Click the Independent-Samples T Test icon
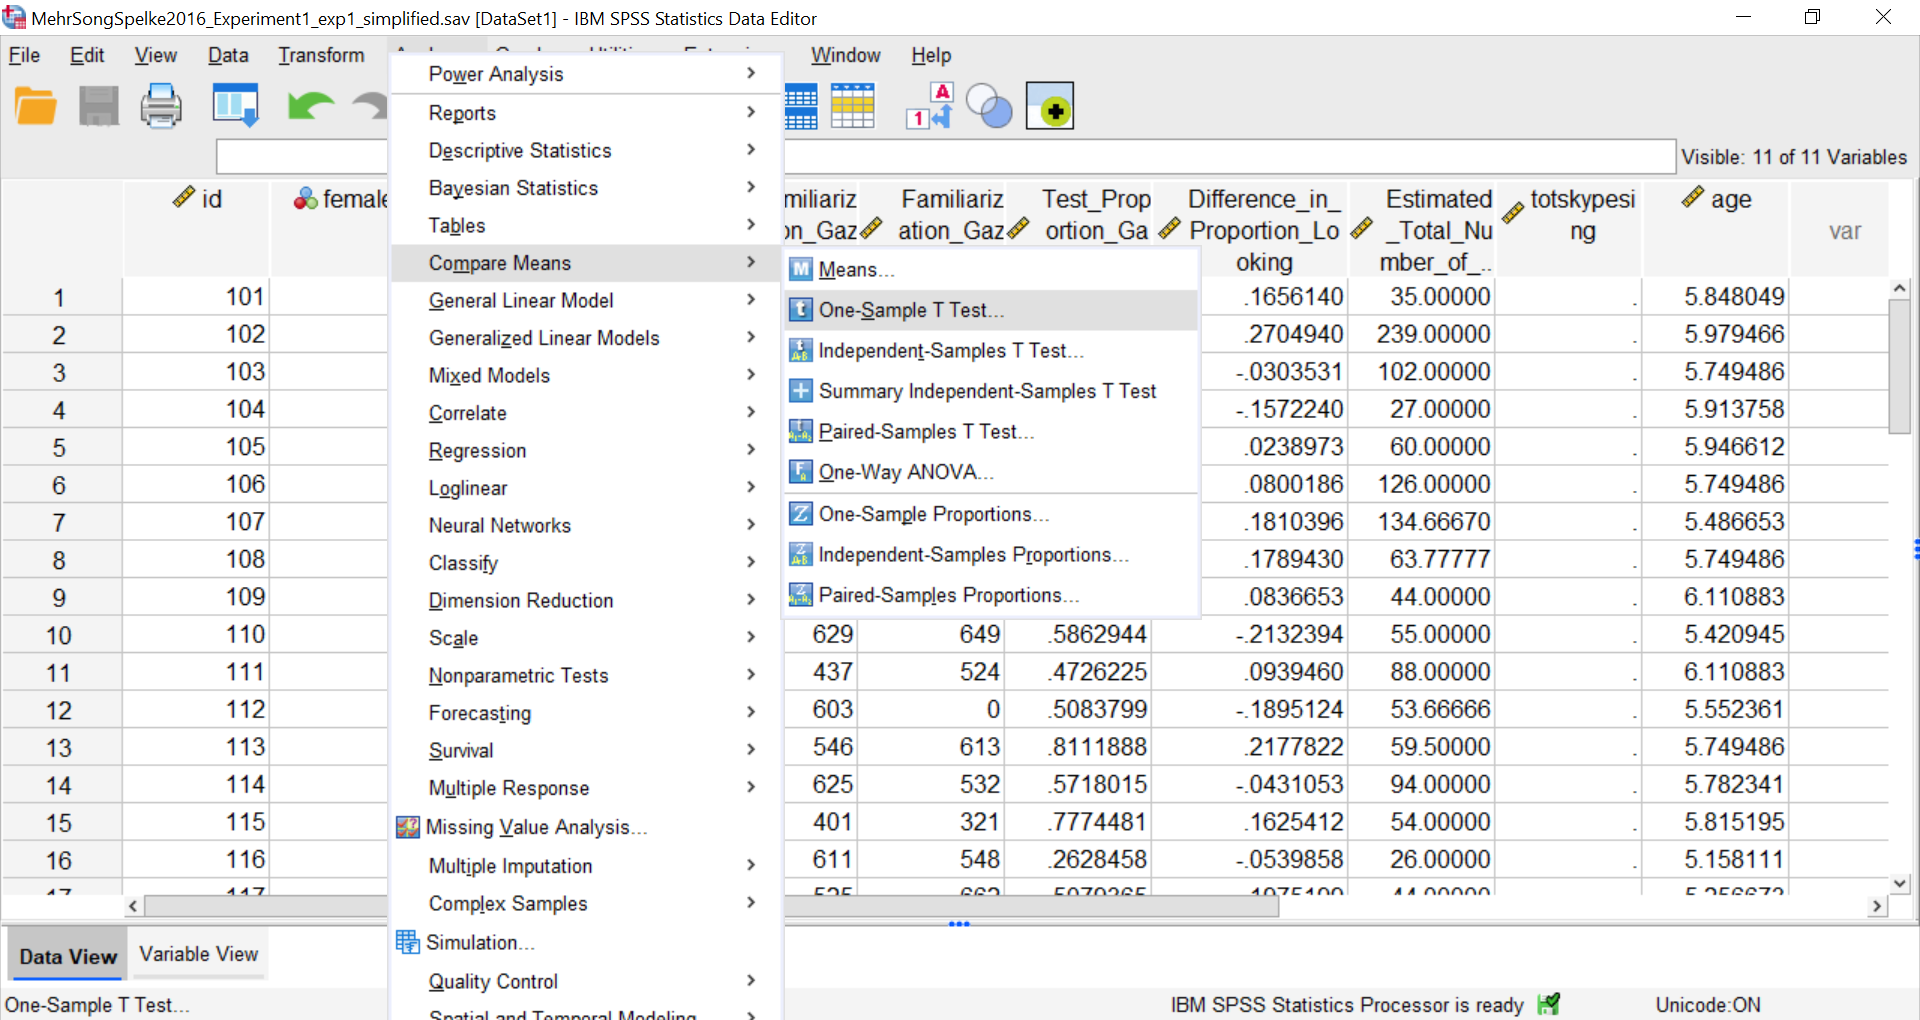This screenshot has width=1920, height=1020. [x=801, y=351]
